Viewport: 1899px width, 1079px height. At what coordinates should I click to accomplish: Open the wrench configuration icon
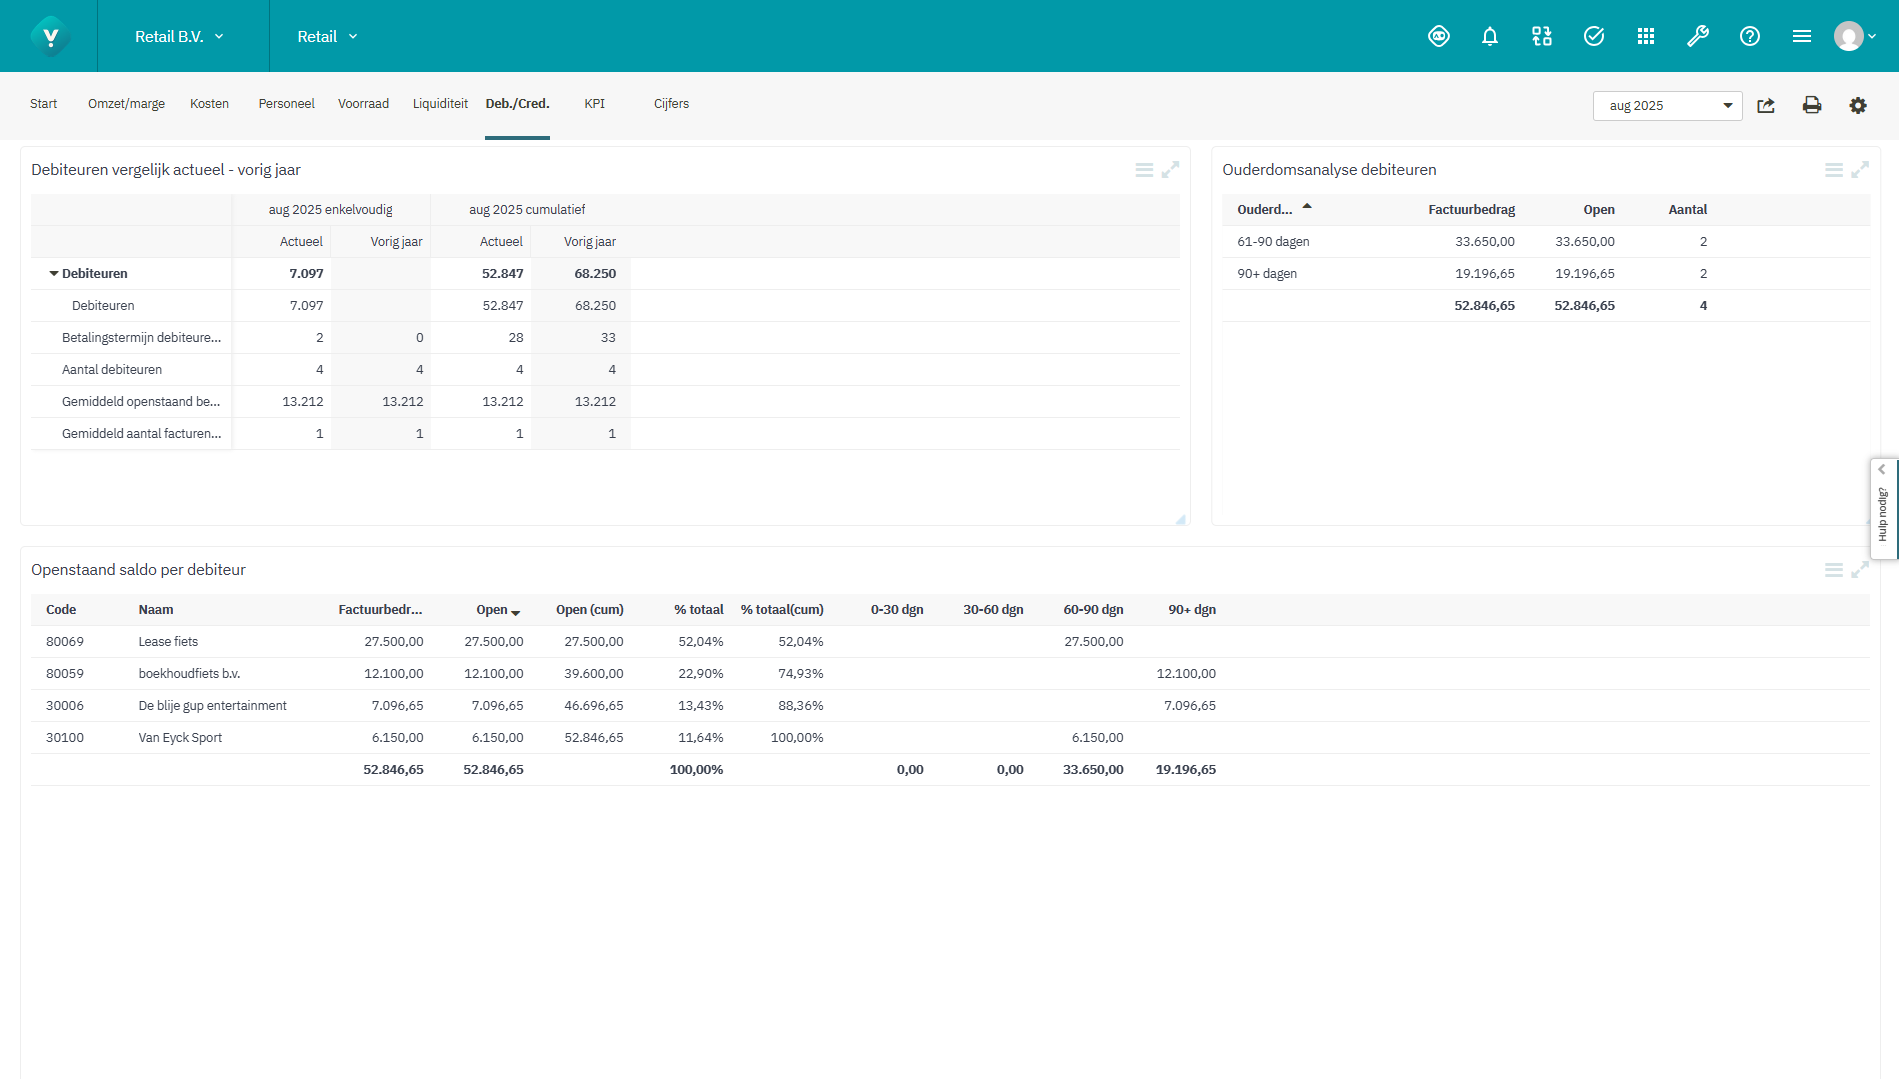1698,36
